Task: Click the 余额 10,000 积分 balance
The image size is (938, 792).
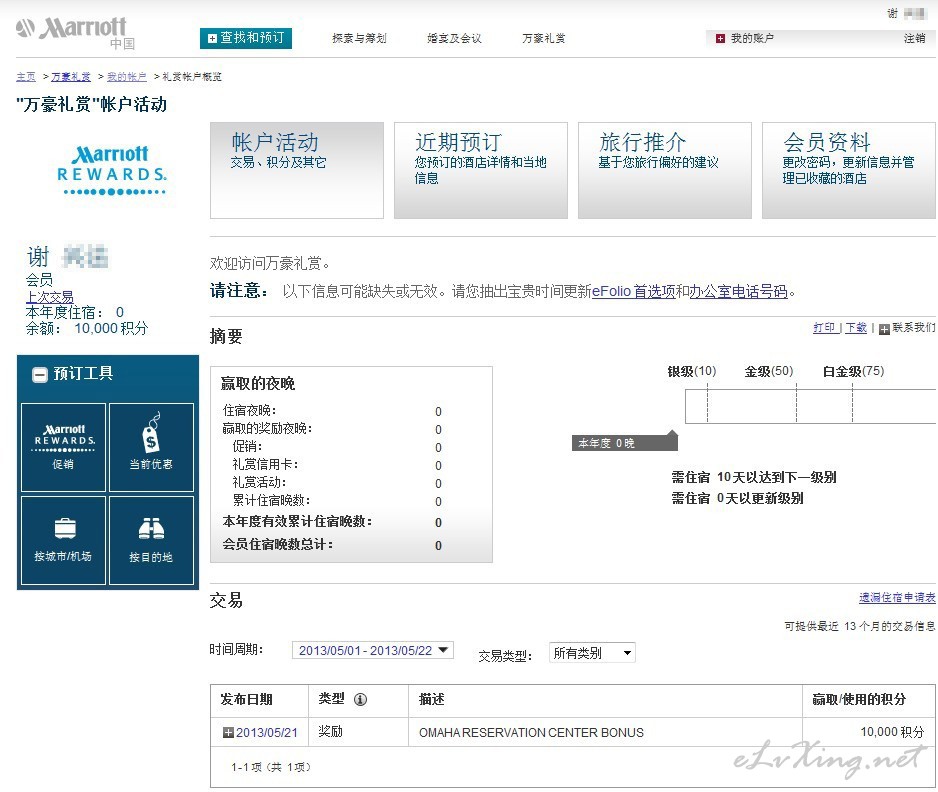Action: pyautogui.click(x=87, y=328)
